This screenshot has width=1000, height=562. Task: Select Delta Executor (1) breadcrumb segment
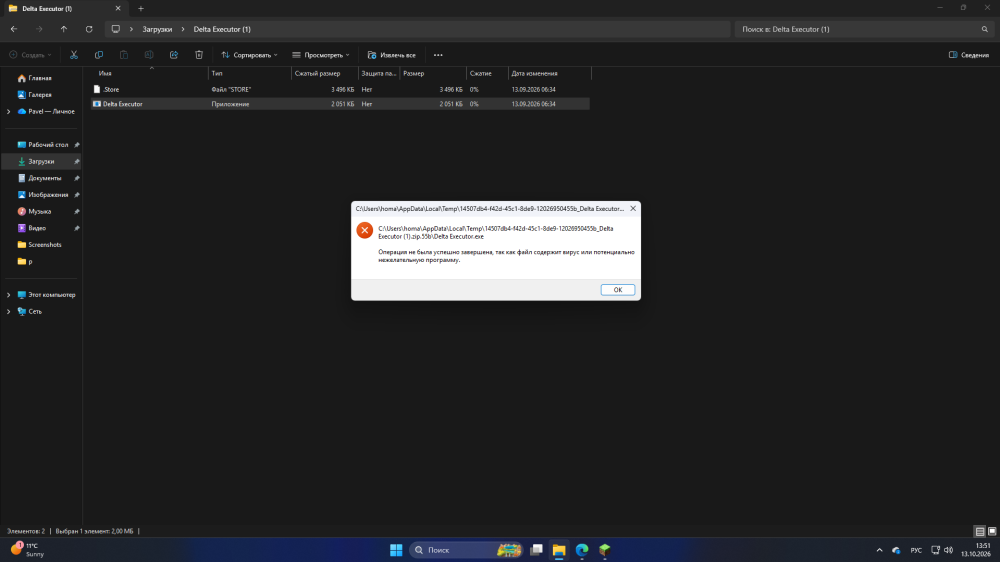(x=222, y=29)
